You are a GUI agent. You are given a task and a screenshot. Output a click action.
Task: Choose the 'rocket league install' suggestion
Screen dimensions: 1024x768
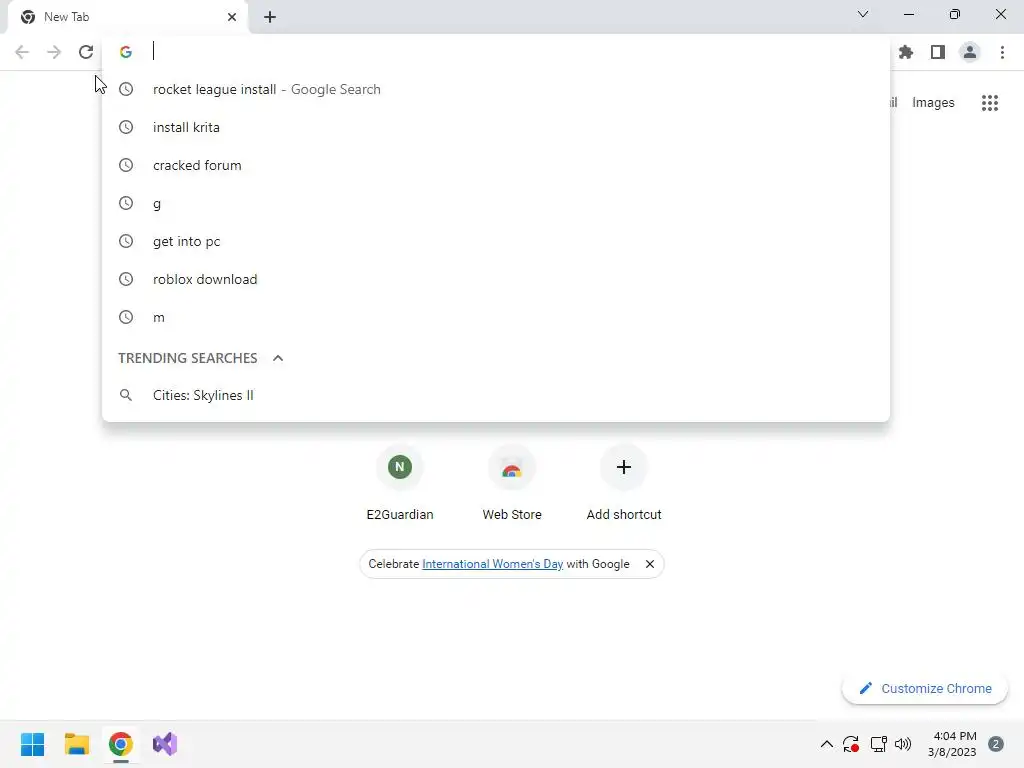point(496,89)
